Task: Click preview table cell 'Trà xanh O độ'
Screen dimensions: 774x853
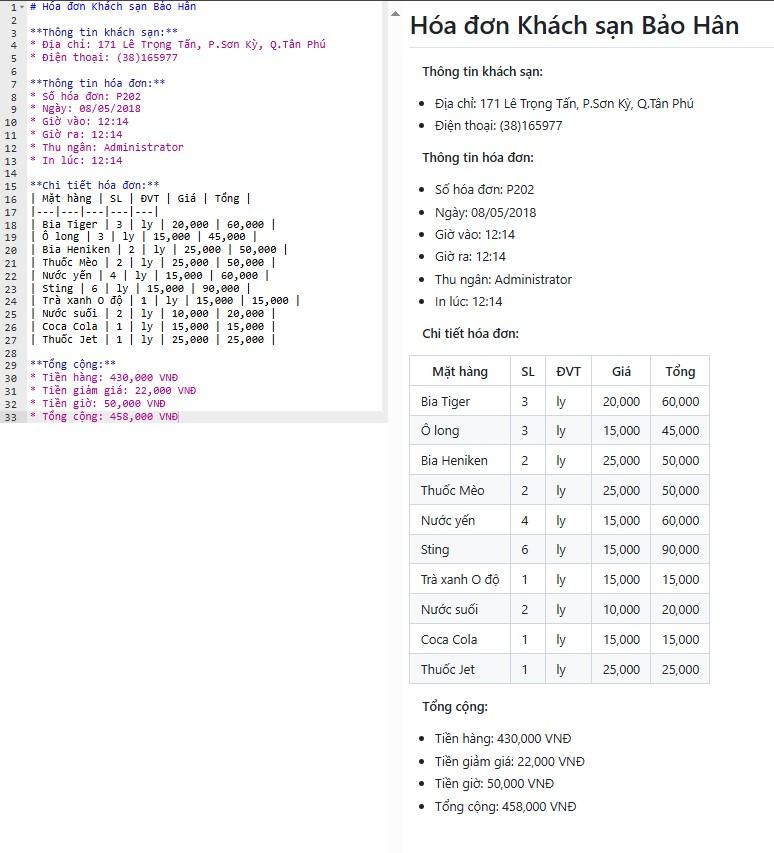Action: [460, 580]
